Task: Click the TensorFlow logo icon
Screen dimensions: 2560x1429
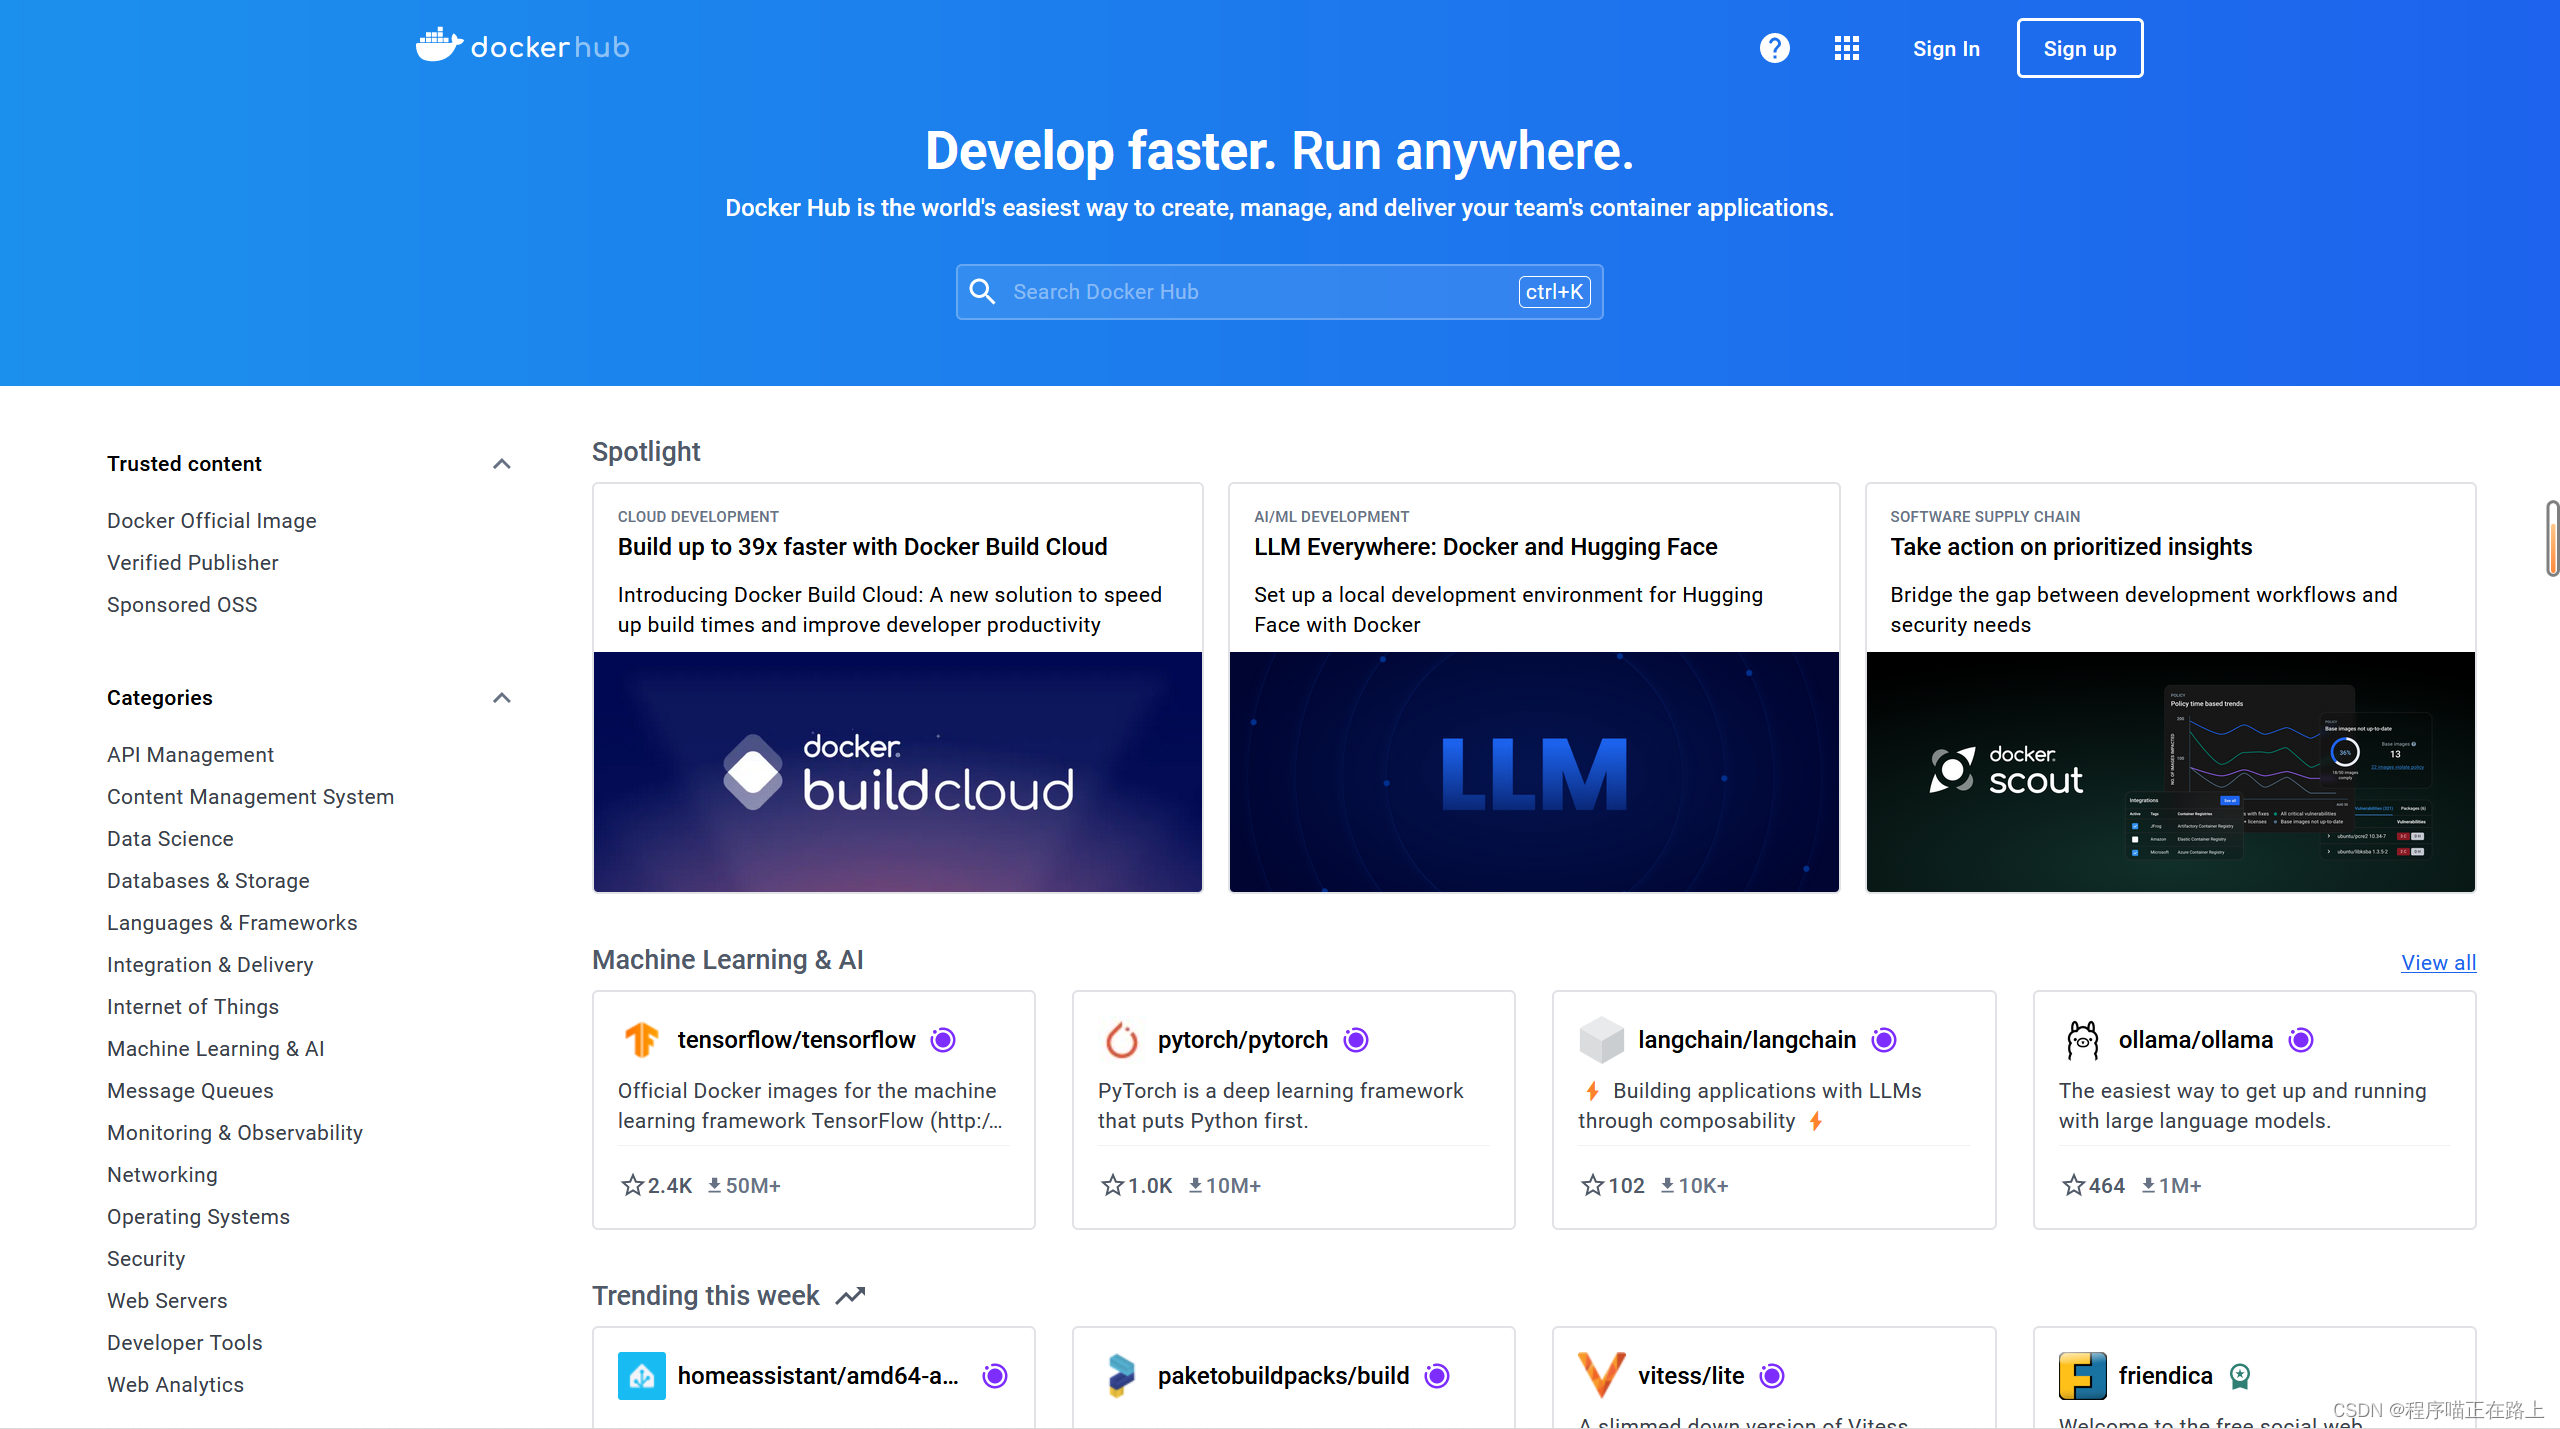Action: [x=641, y=1039]
